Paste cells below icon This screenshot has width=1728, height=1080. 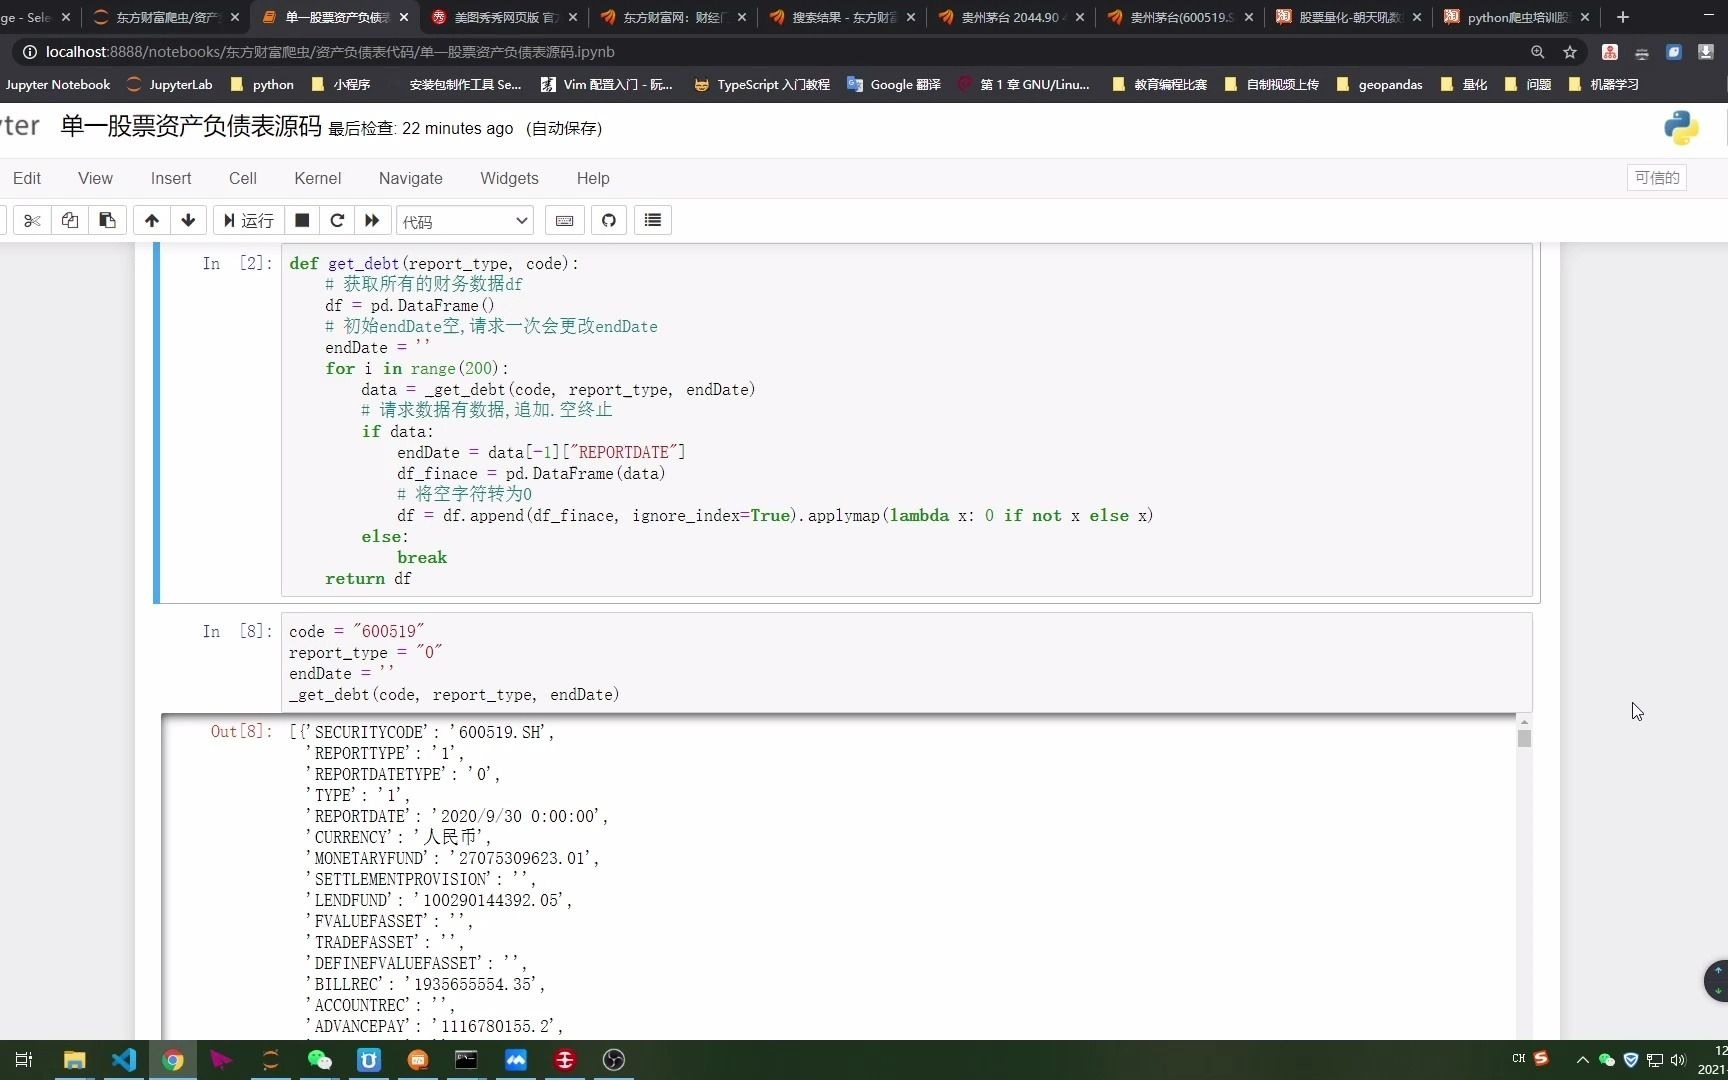[107, 220]
